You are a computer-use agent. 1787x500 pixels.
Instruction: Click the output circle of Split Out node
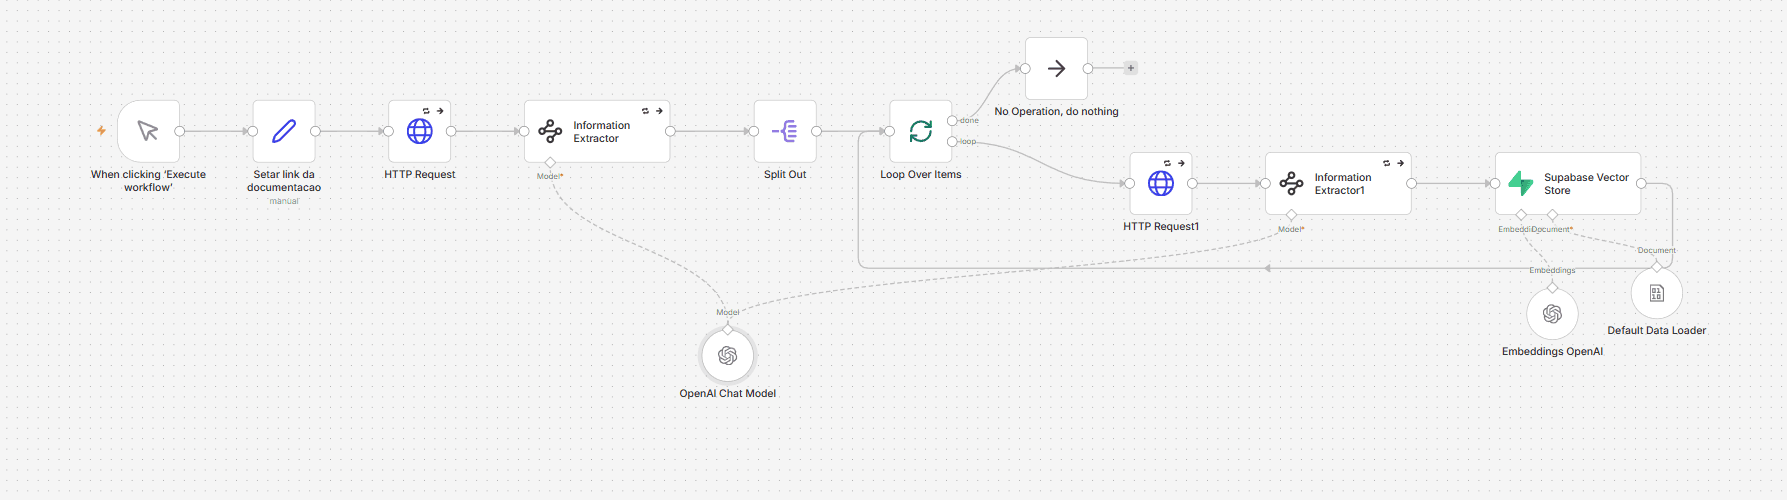click(x=817, y=131)
